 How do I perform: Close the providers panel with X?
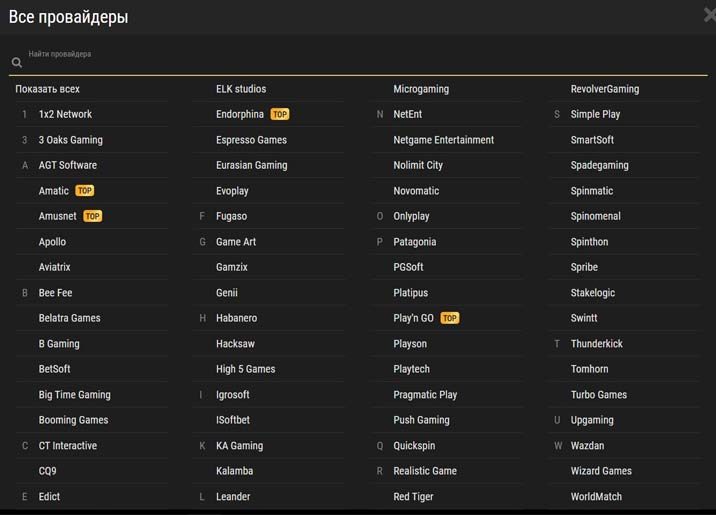[709, 14]
